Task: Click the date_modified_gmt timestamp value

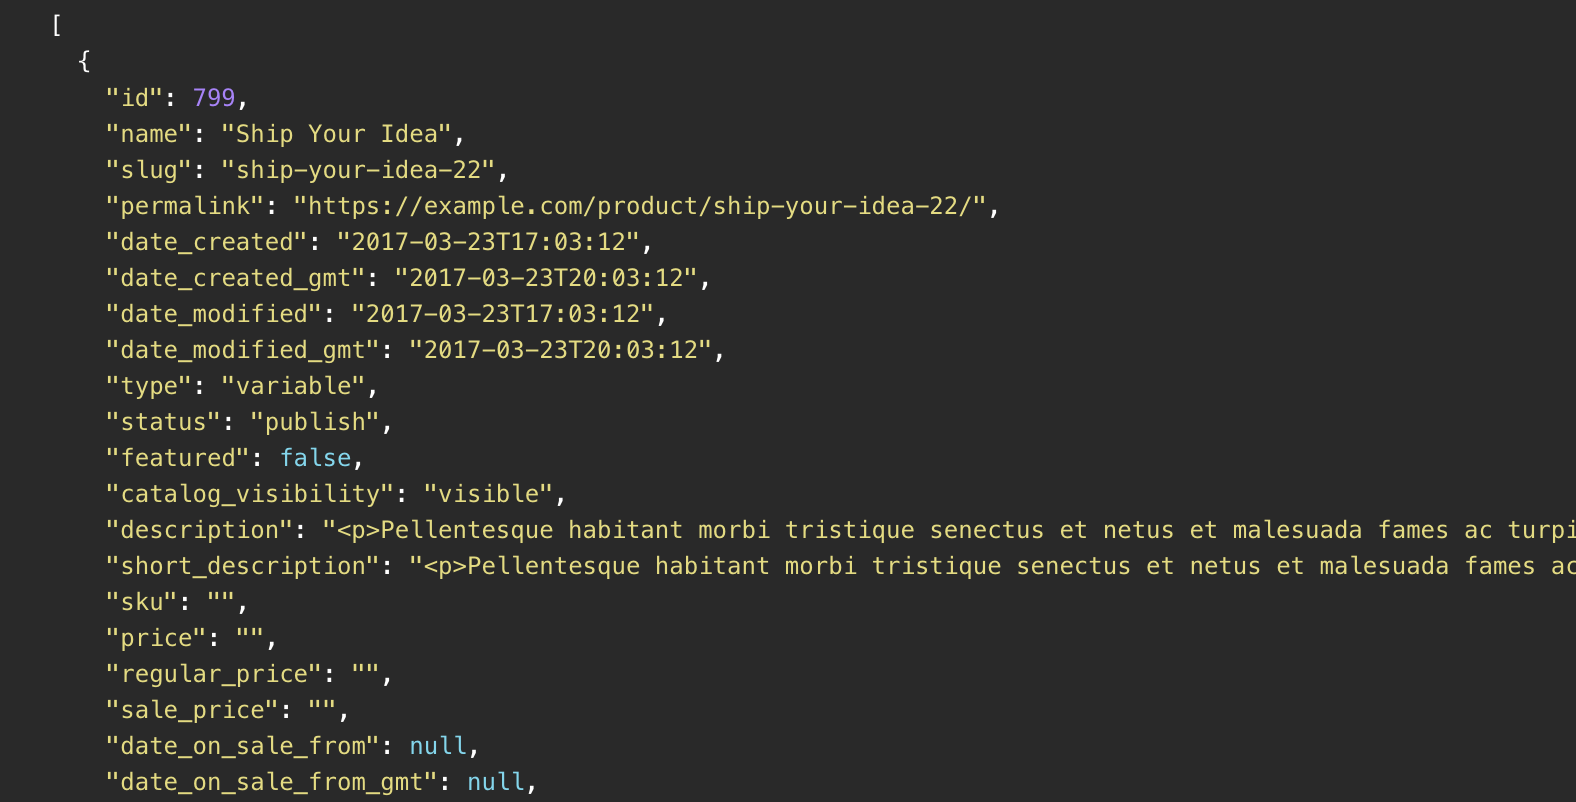Action: (567, 350)
